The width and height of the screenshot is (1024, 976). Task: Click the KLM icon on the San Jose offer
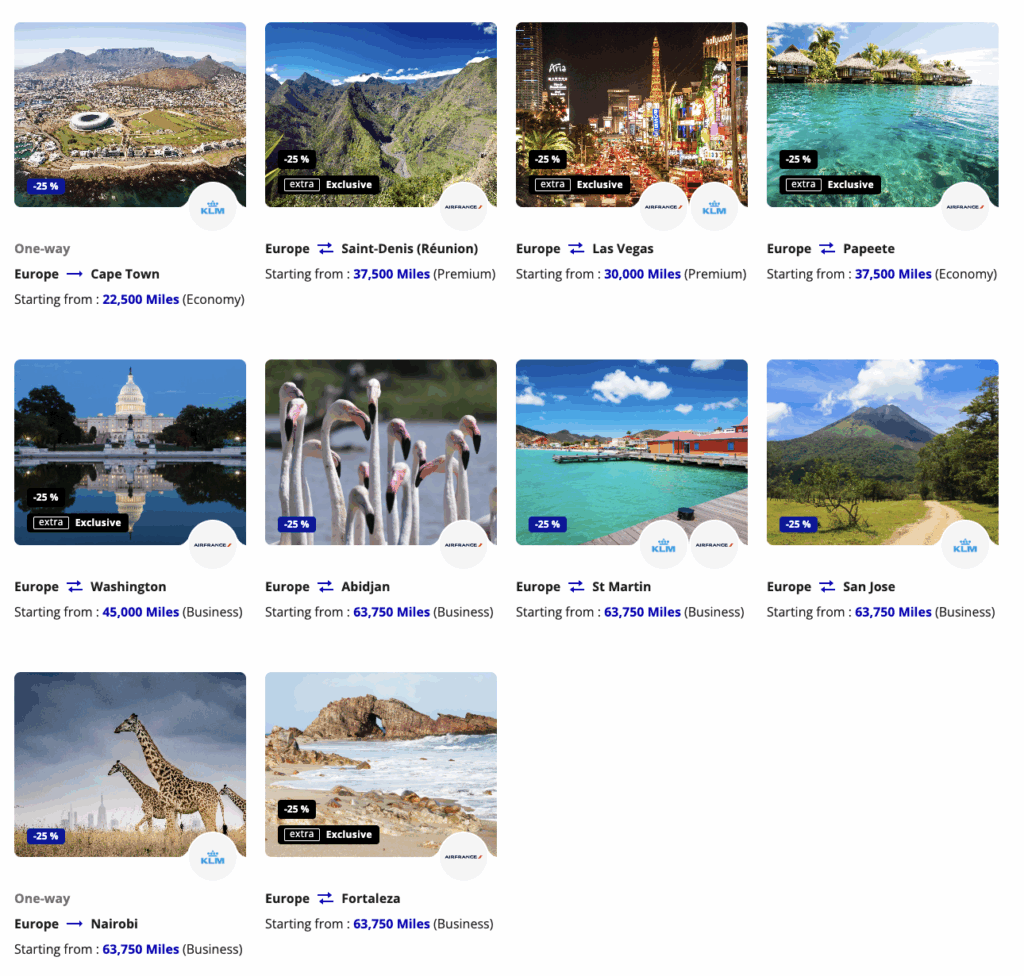tap(965, 545)
